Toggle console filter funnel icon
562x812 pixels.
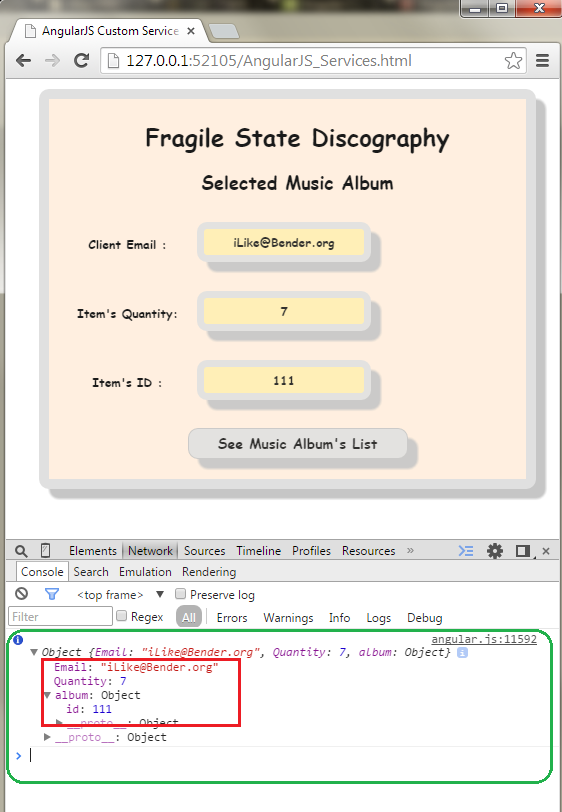[x=52, y=594]
